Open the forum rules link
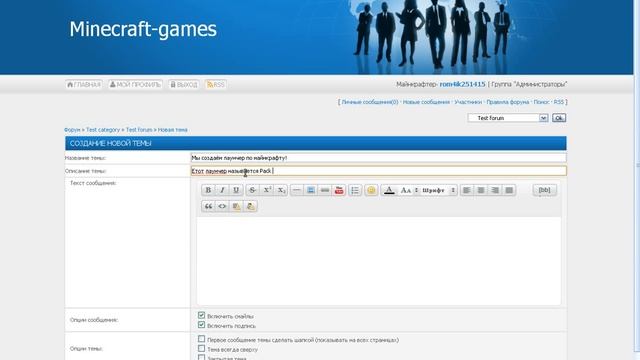The height and width of the screenshot is (360, 640). coord(508,102)
